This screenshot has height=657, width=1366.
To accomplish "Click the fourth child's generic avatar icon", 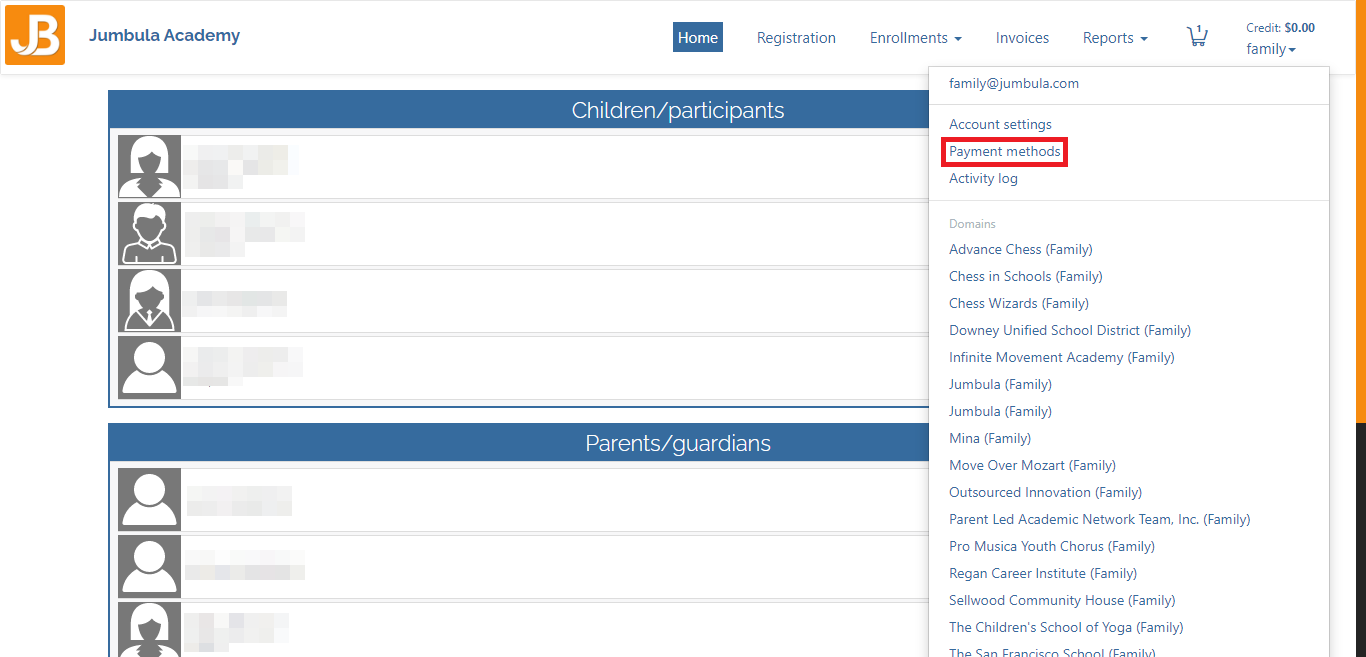I will (150, 367).
